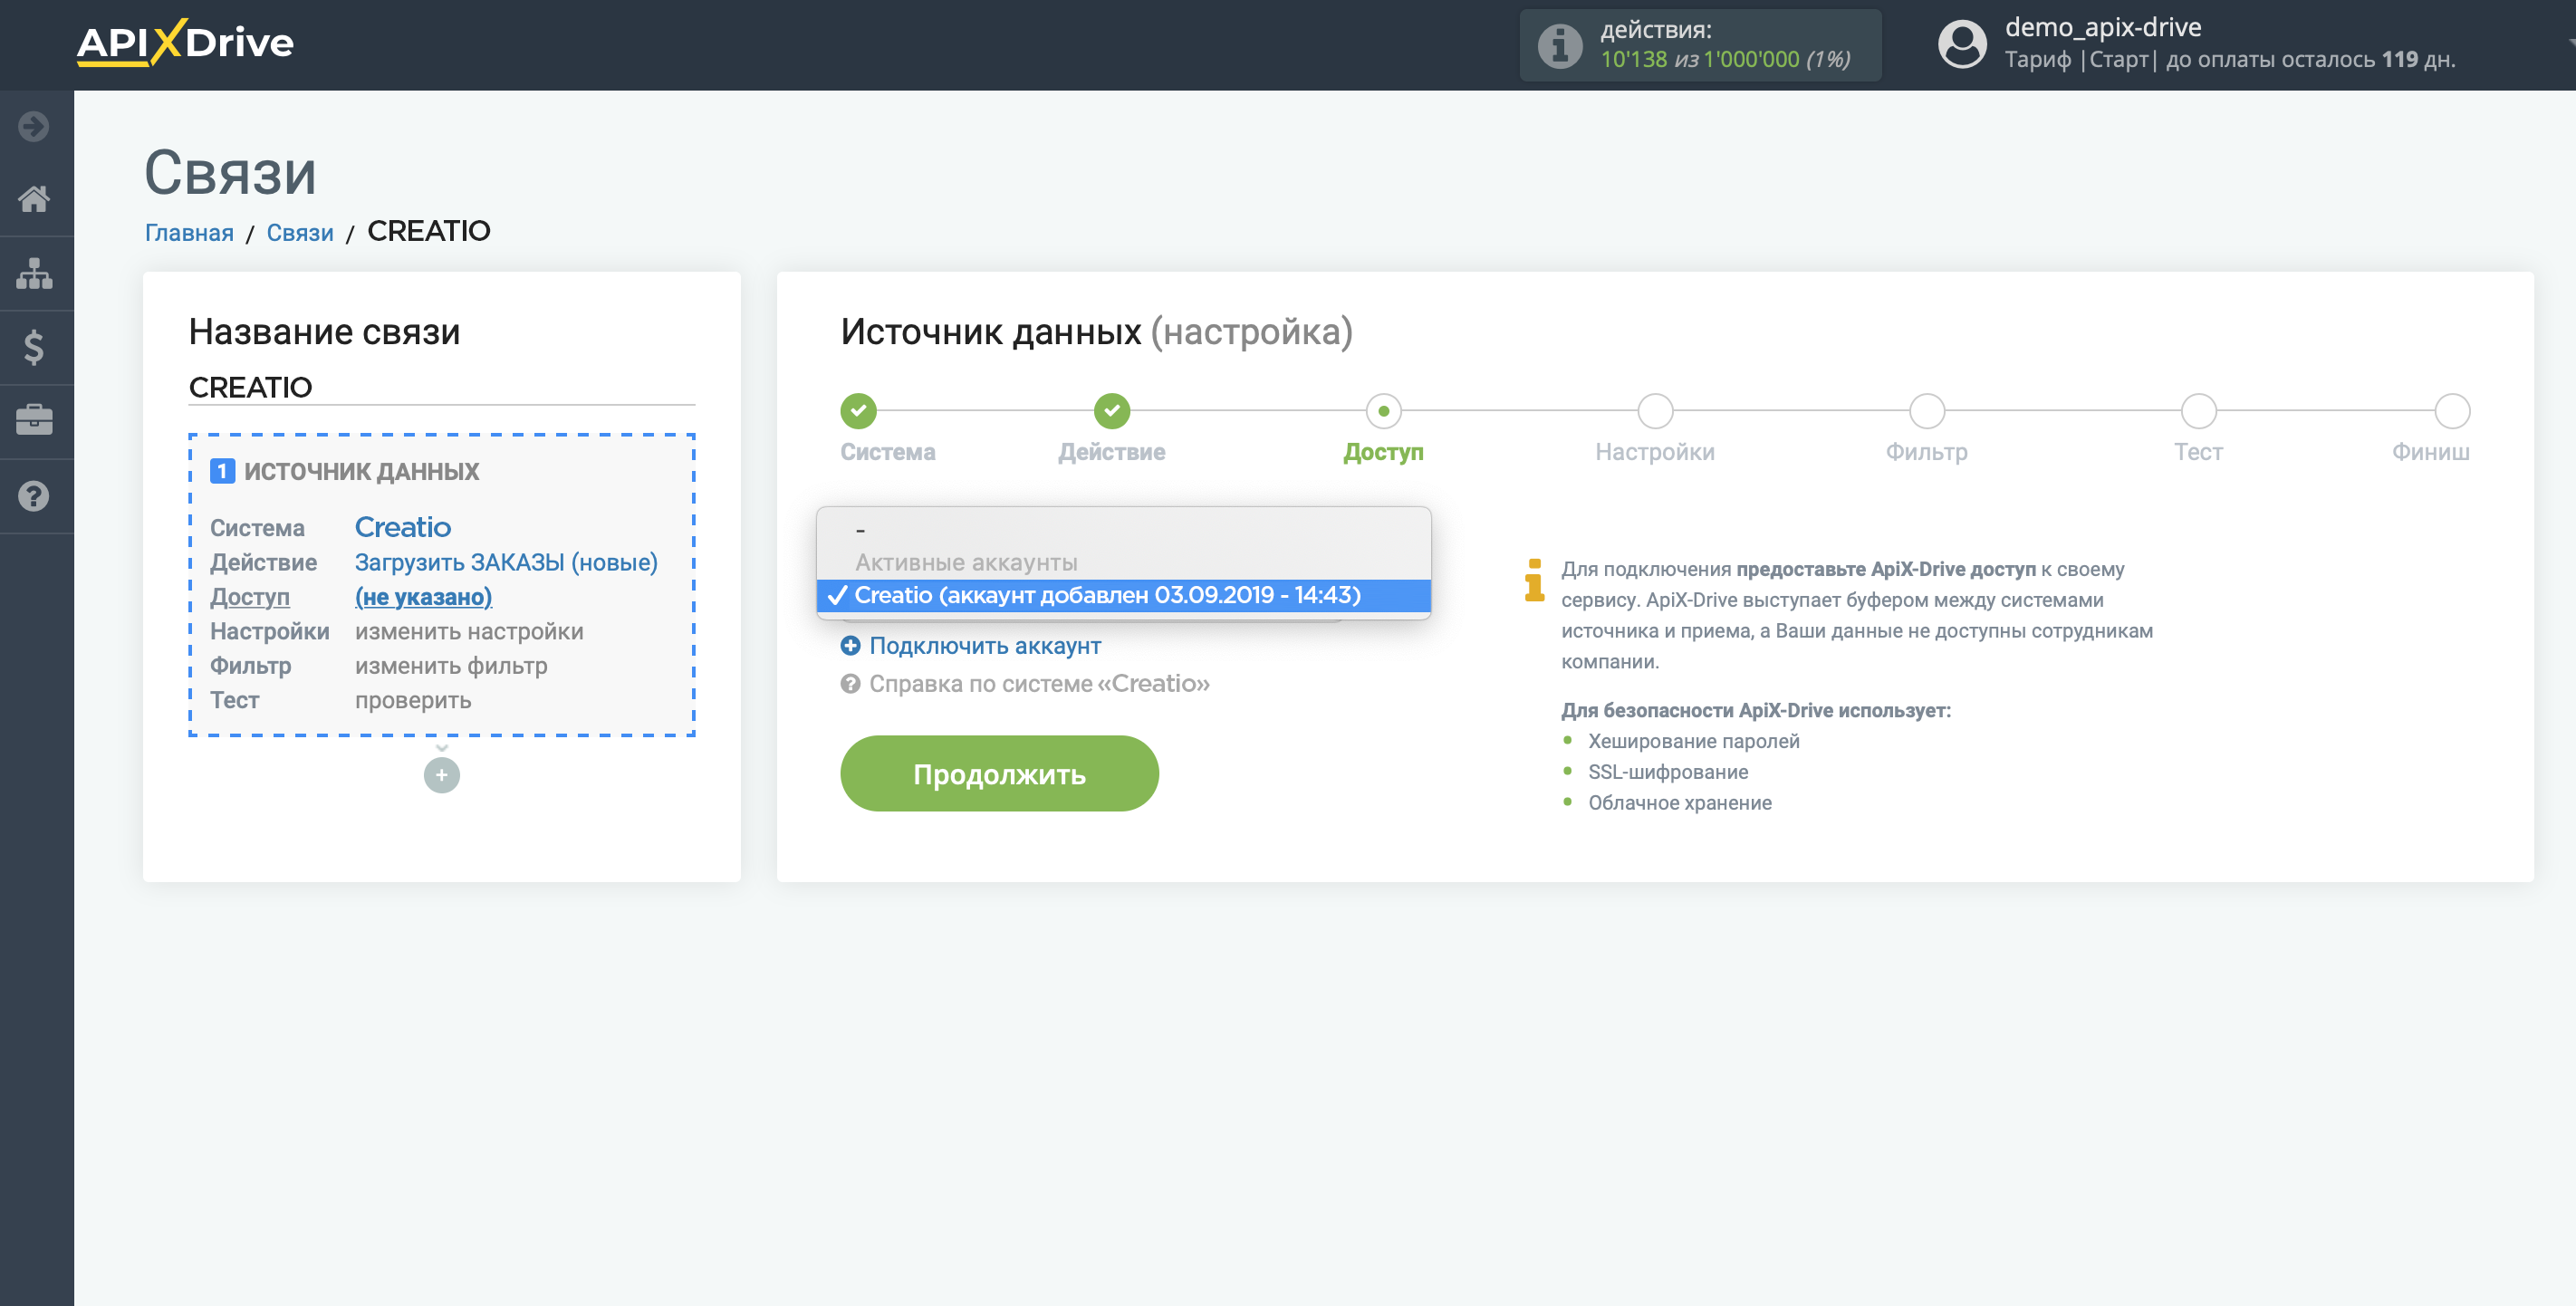Go to the Действие step circle

[1111, 410]
